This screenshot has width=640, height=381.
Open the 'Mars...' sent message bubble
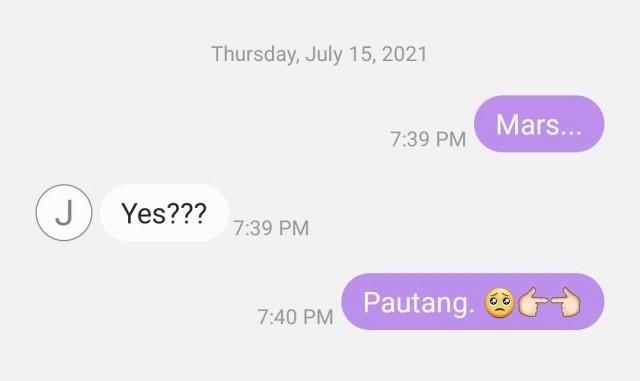tap(539, 124)
